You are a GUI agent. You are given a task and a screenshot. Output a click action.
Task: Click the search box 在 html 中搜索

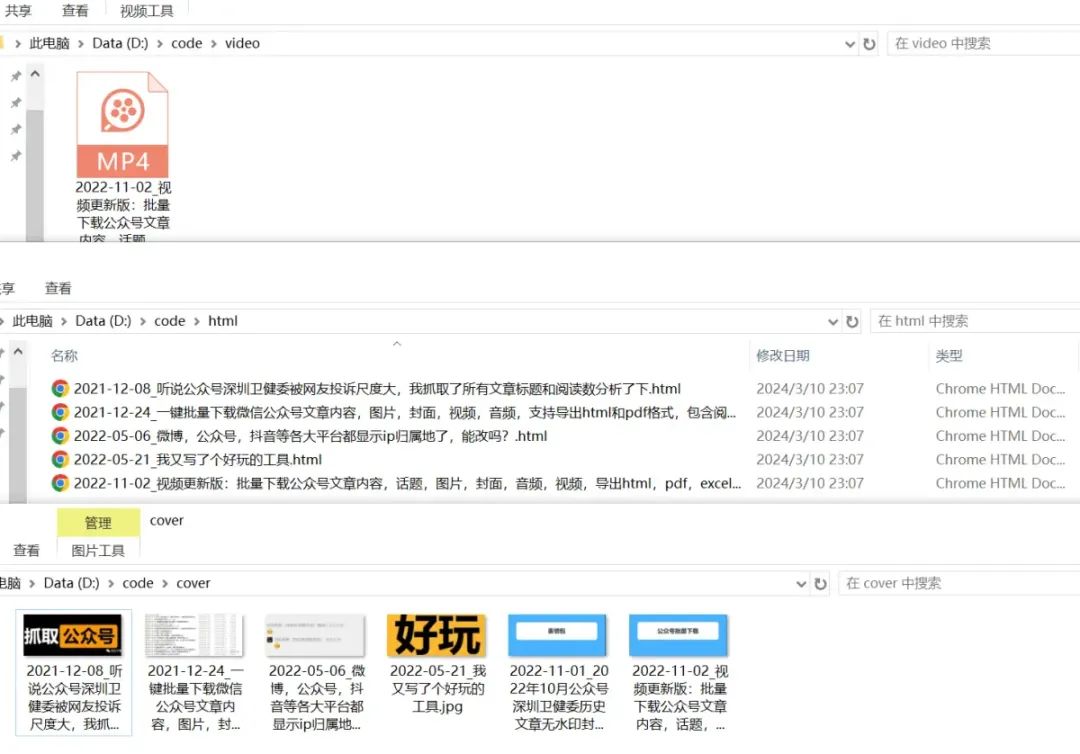[x=975, y=321]
